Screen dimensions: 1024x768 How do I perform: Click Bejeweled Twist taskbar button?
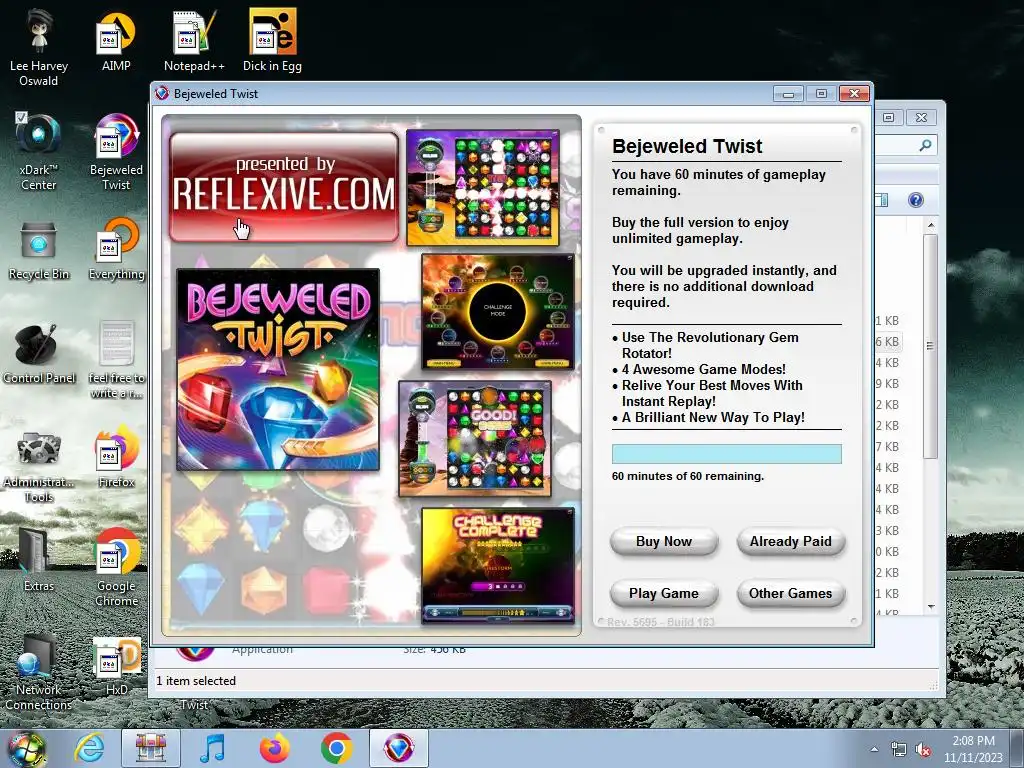(x=398, y=748)
